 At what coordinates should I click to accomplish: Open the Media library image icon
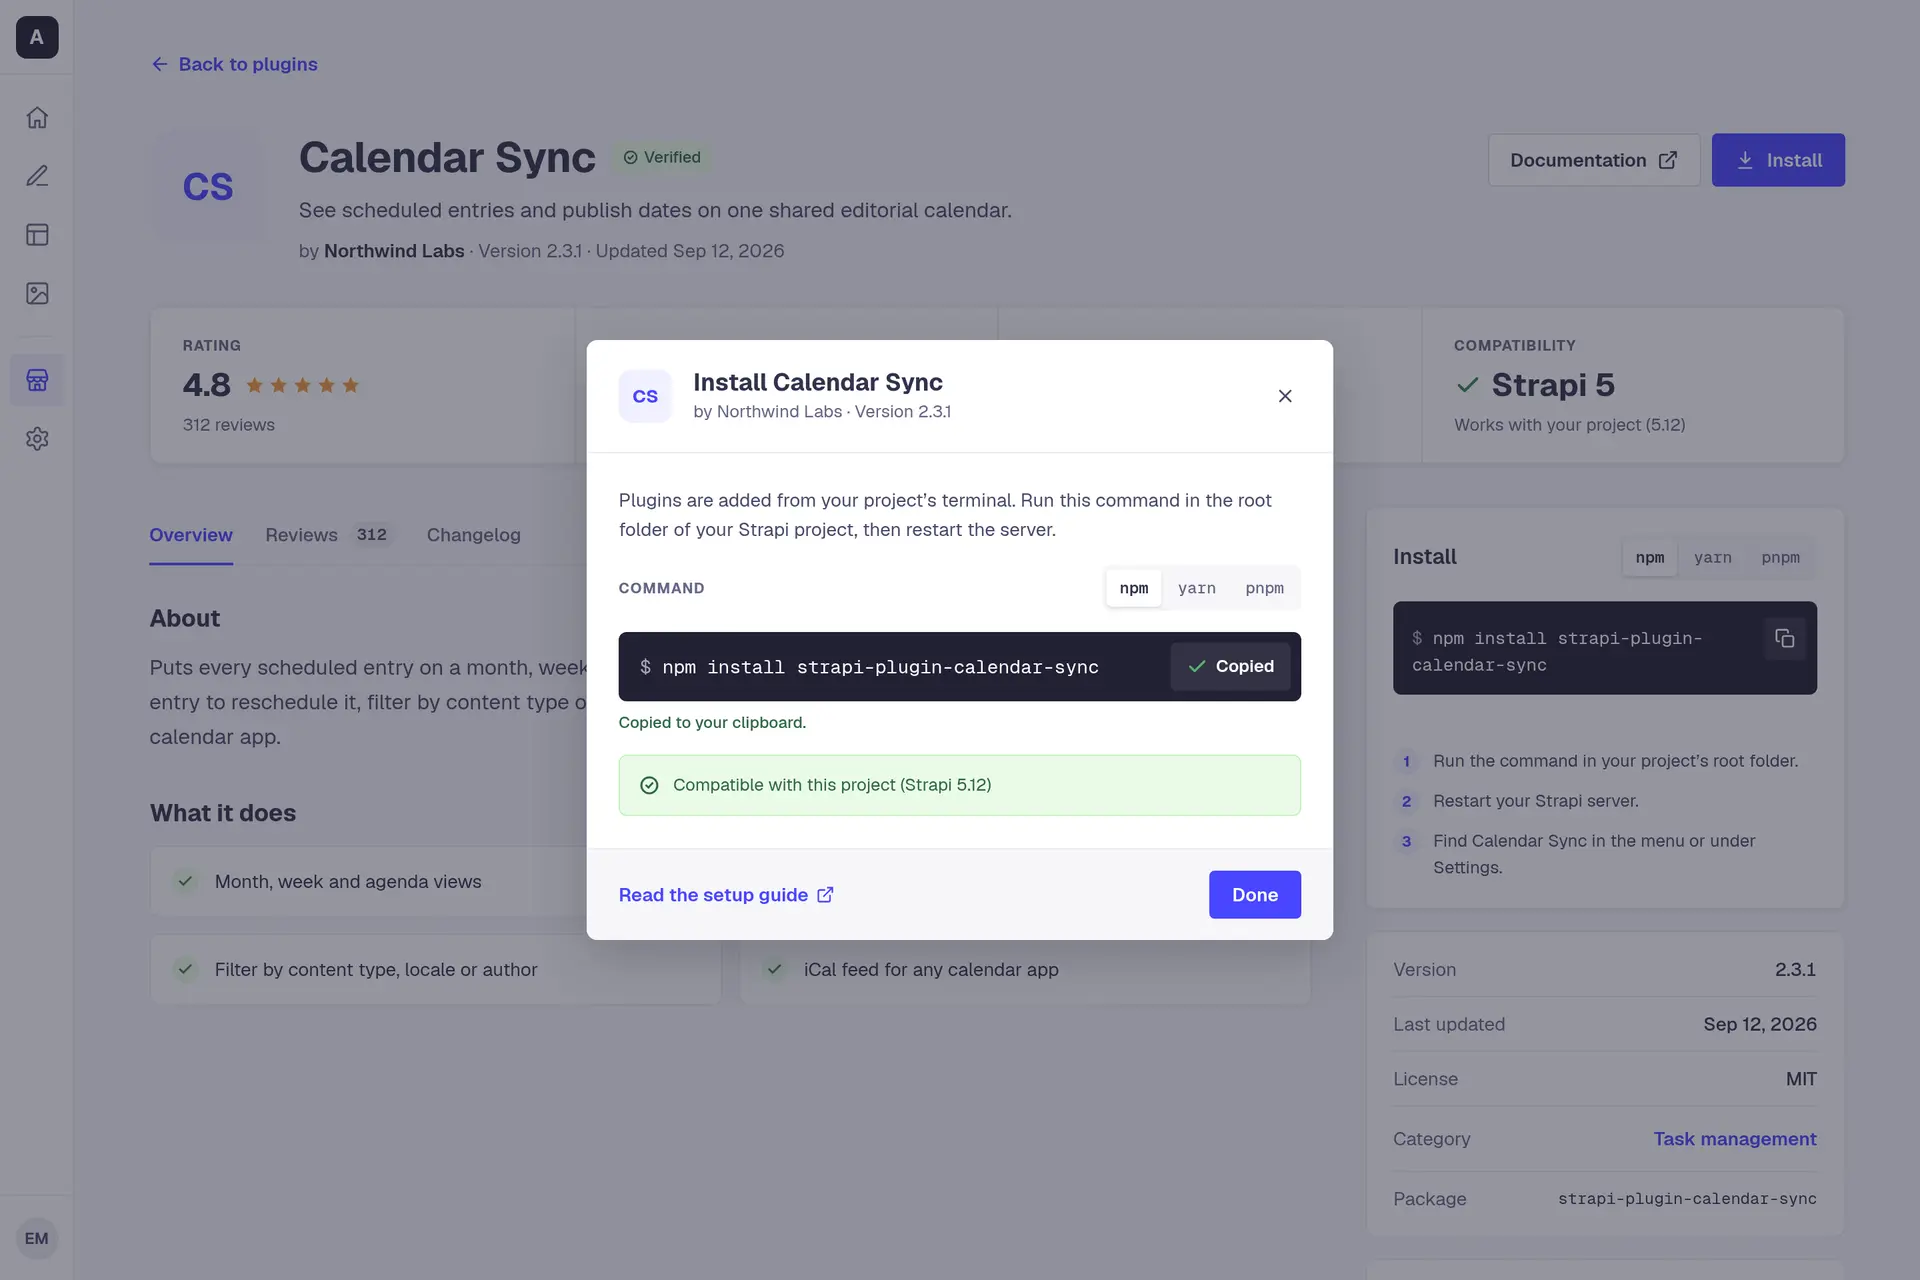coord(37,293)
